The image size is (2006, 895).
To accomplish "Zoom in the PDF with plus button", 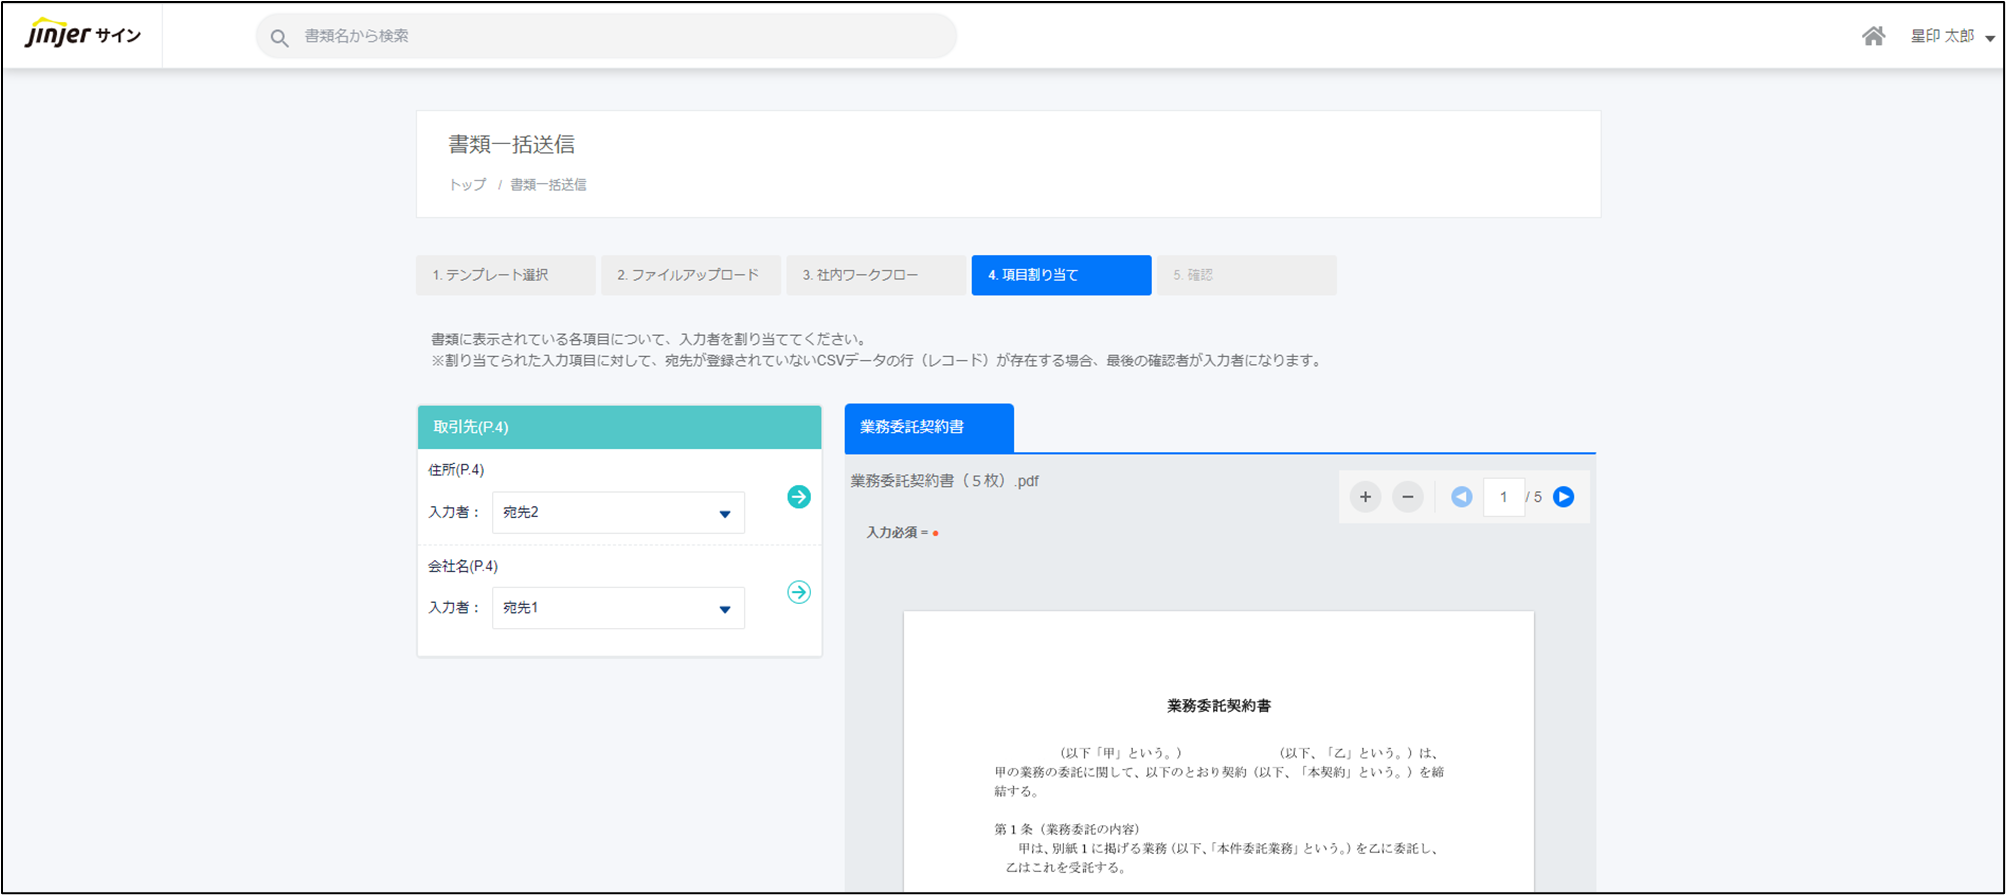I will 1365,497.
